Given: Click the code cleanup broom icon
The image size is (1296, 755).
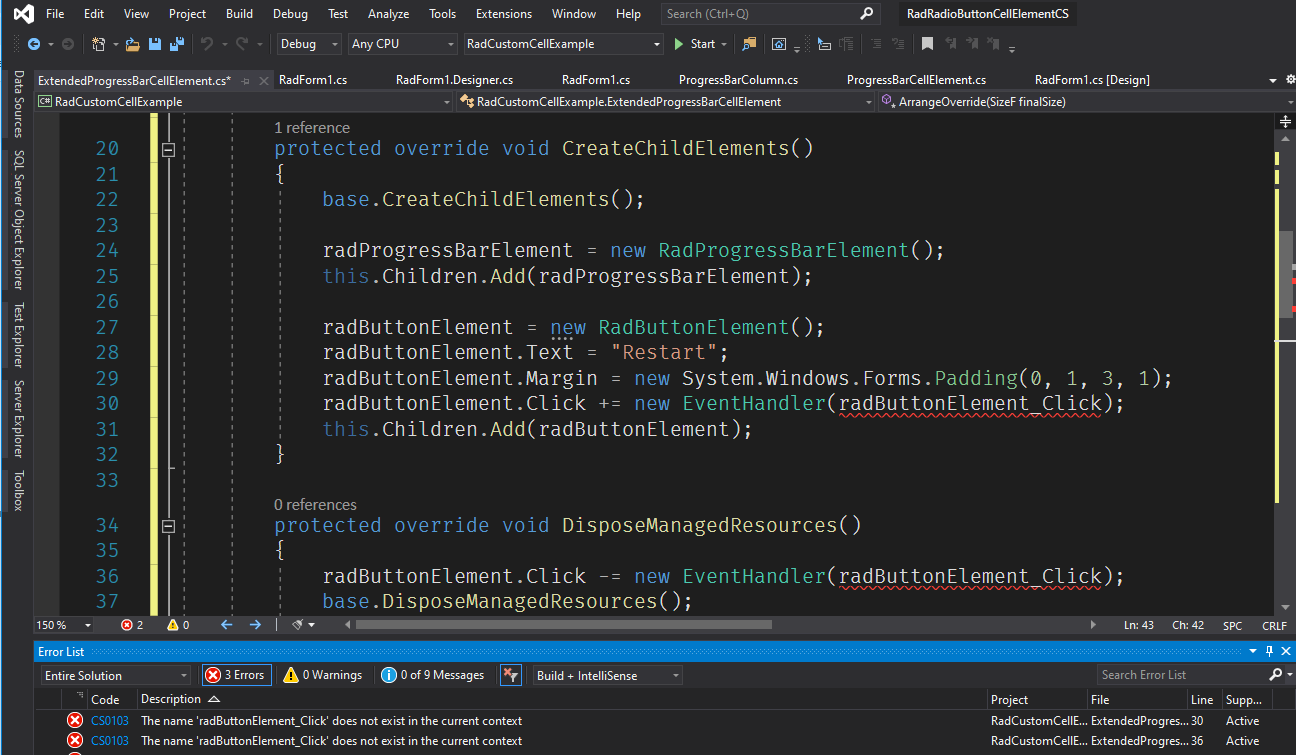Looking at the screenshot, I should (297, 625).
